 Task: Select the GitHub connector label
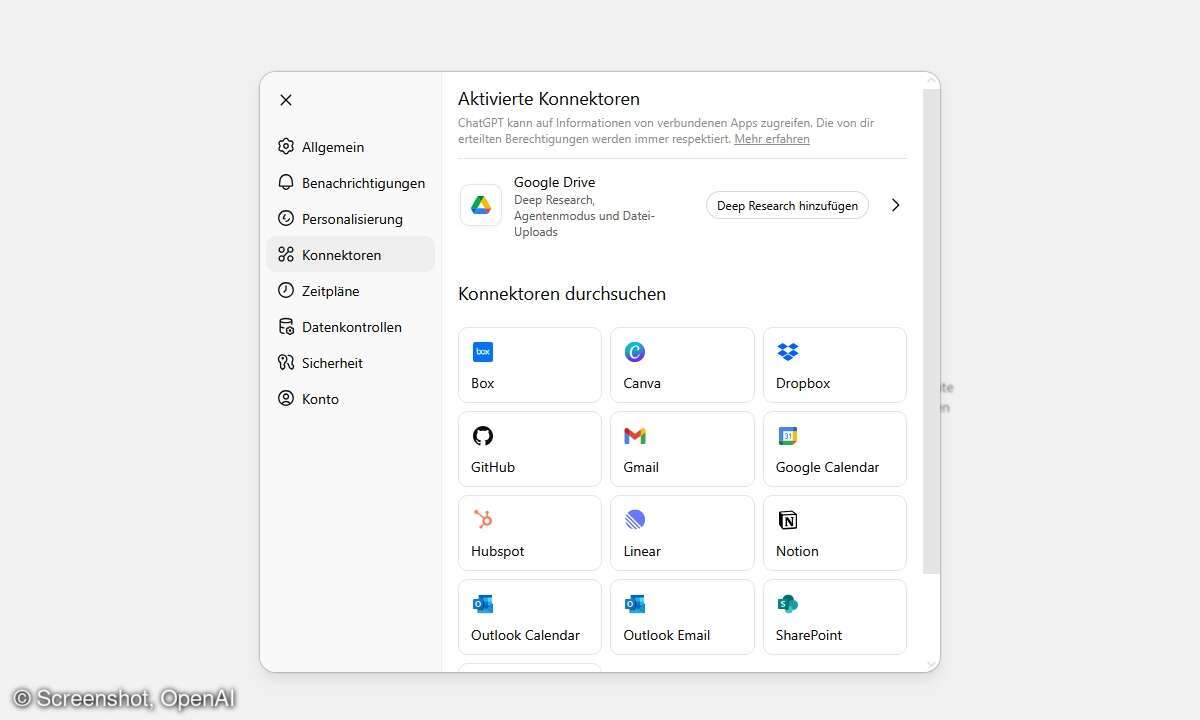click(493, 467)
